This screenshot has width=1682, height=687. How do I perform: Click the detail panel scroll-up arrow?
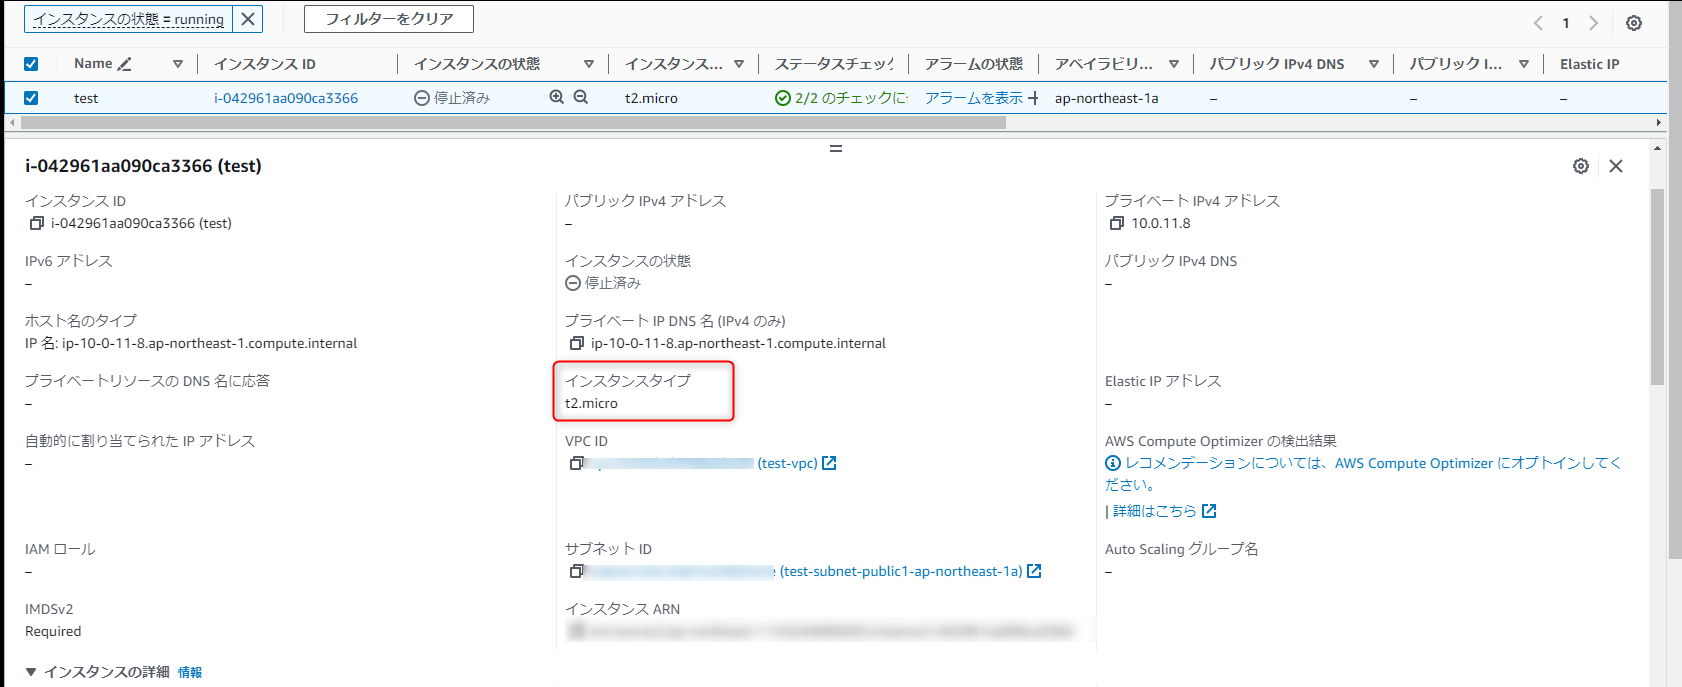(x=1657, y=148)
